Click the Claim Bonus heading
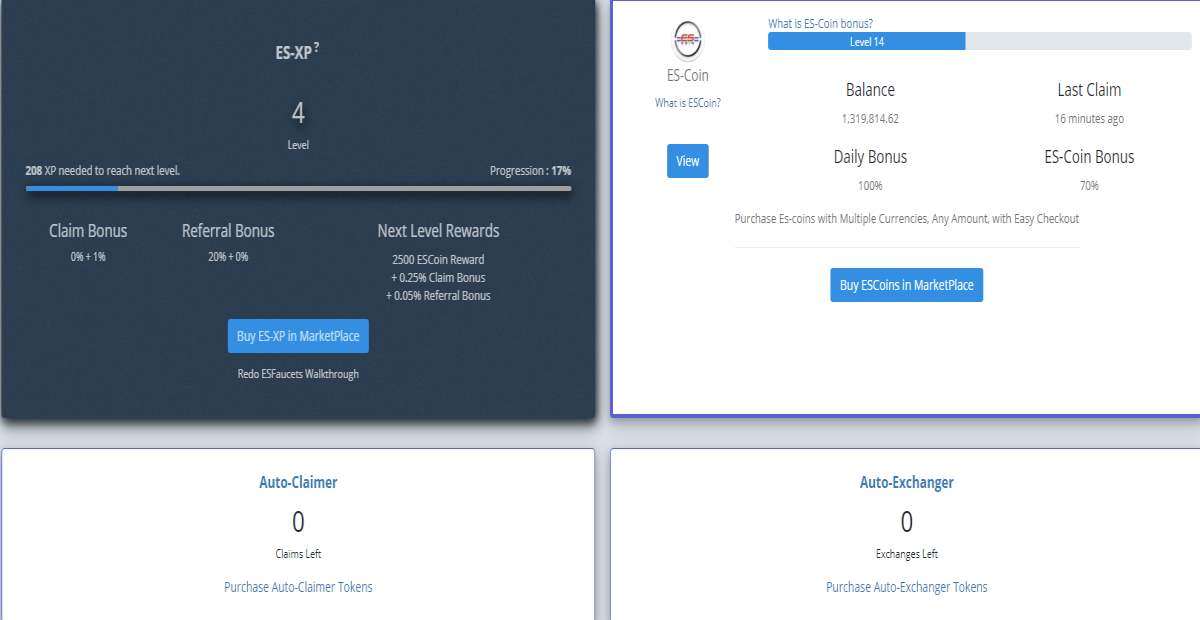 point(88,231)
